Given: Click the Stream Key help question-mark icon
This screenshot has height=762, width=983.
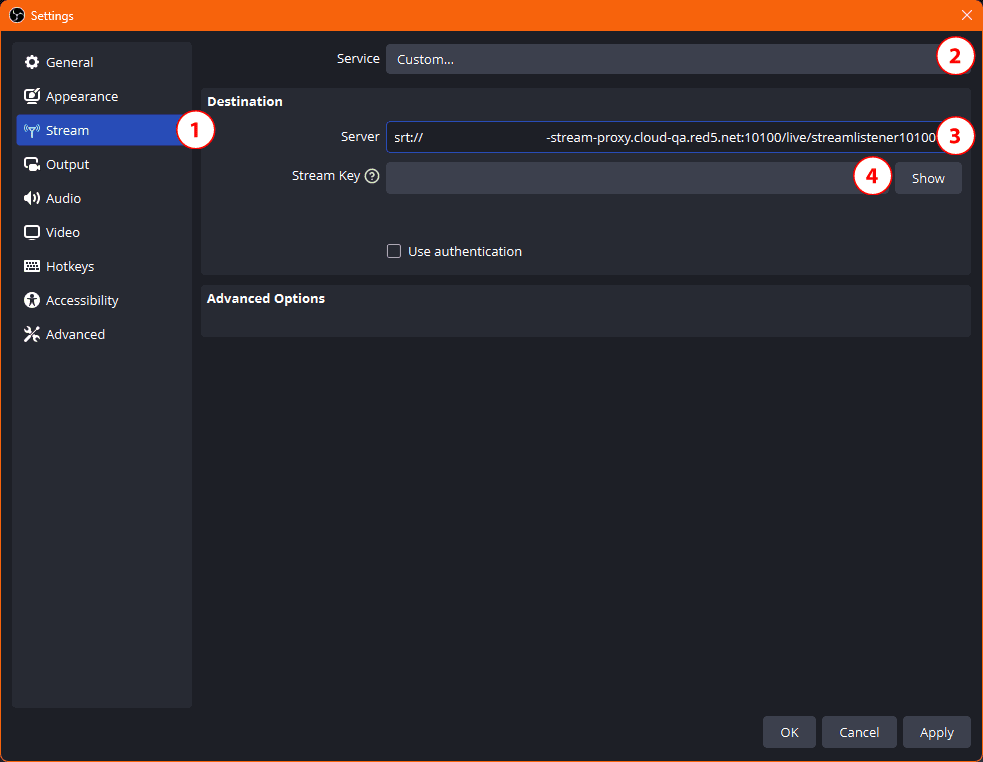Looking at the screenshot, I should [372, 176].
